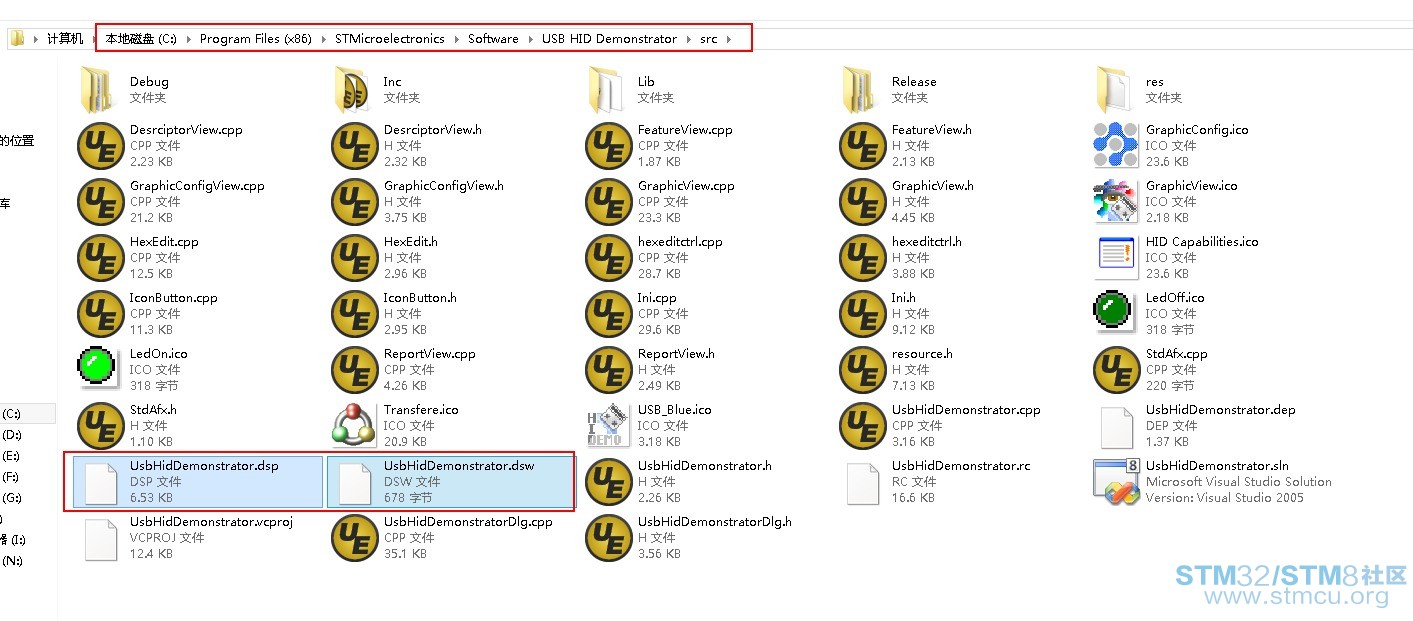This screenshot has width=1413, height=621.
Task: Select the UsbHidDemonstrator.rc file icon
Action: click(x=862, y=482)
